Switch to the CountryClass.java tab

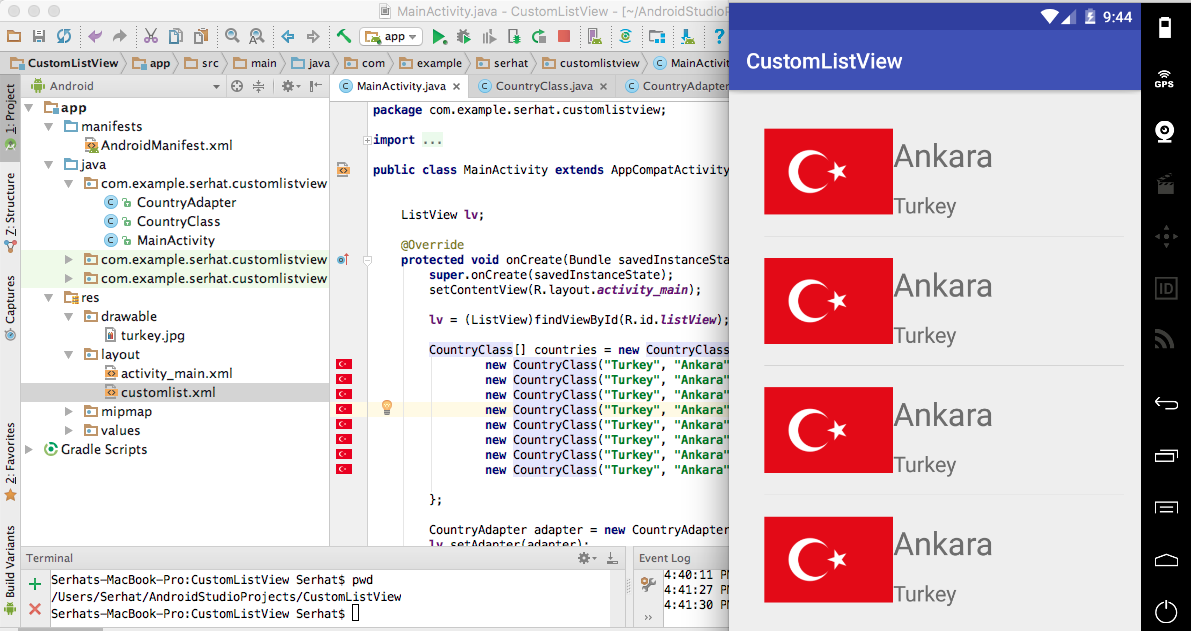click(x=544, y=86)
